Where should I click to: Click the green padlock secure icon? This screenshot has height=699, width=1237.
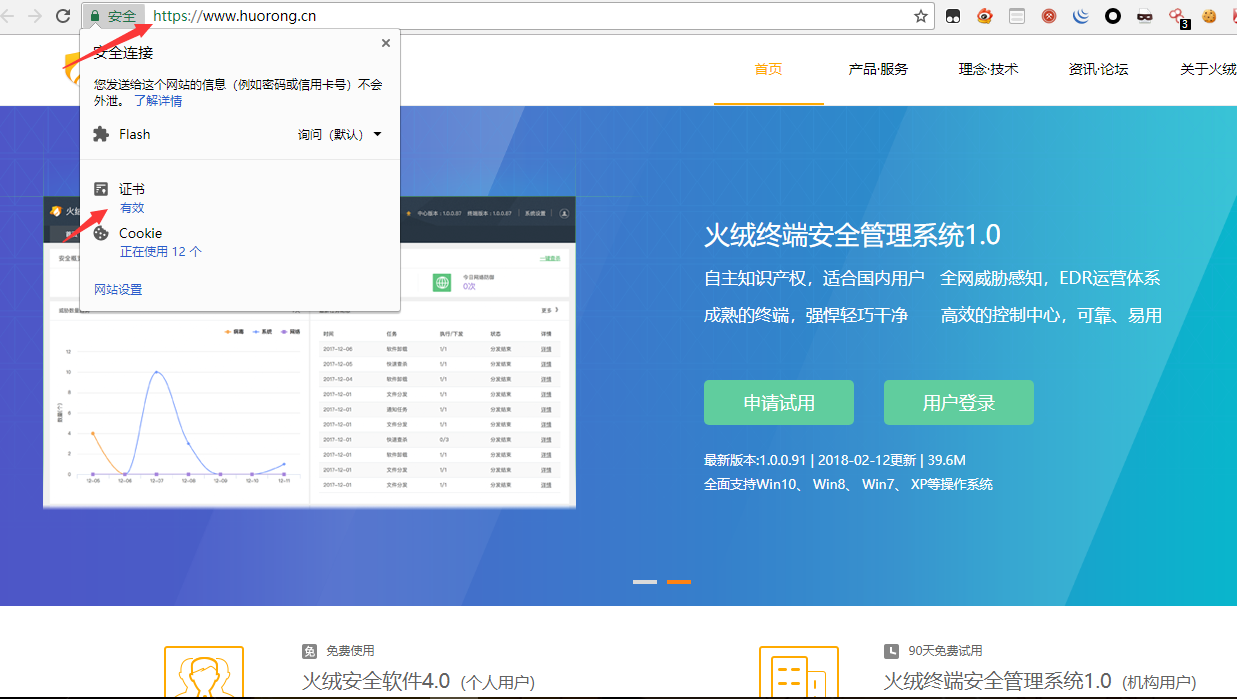tap(95, 16)
